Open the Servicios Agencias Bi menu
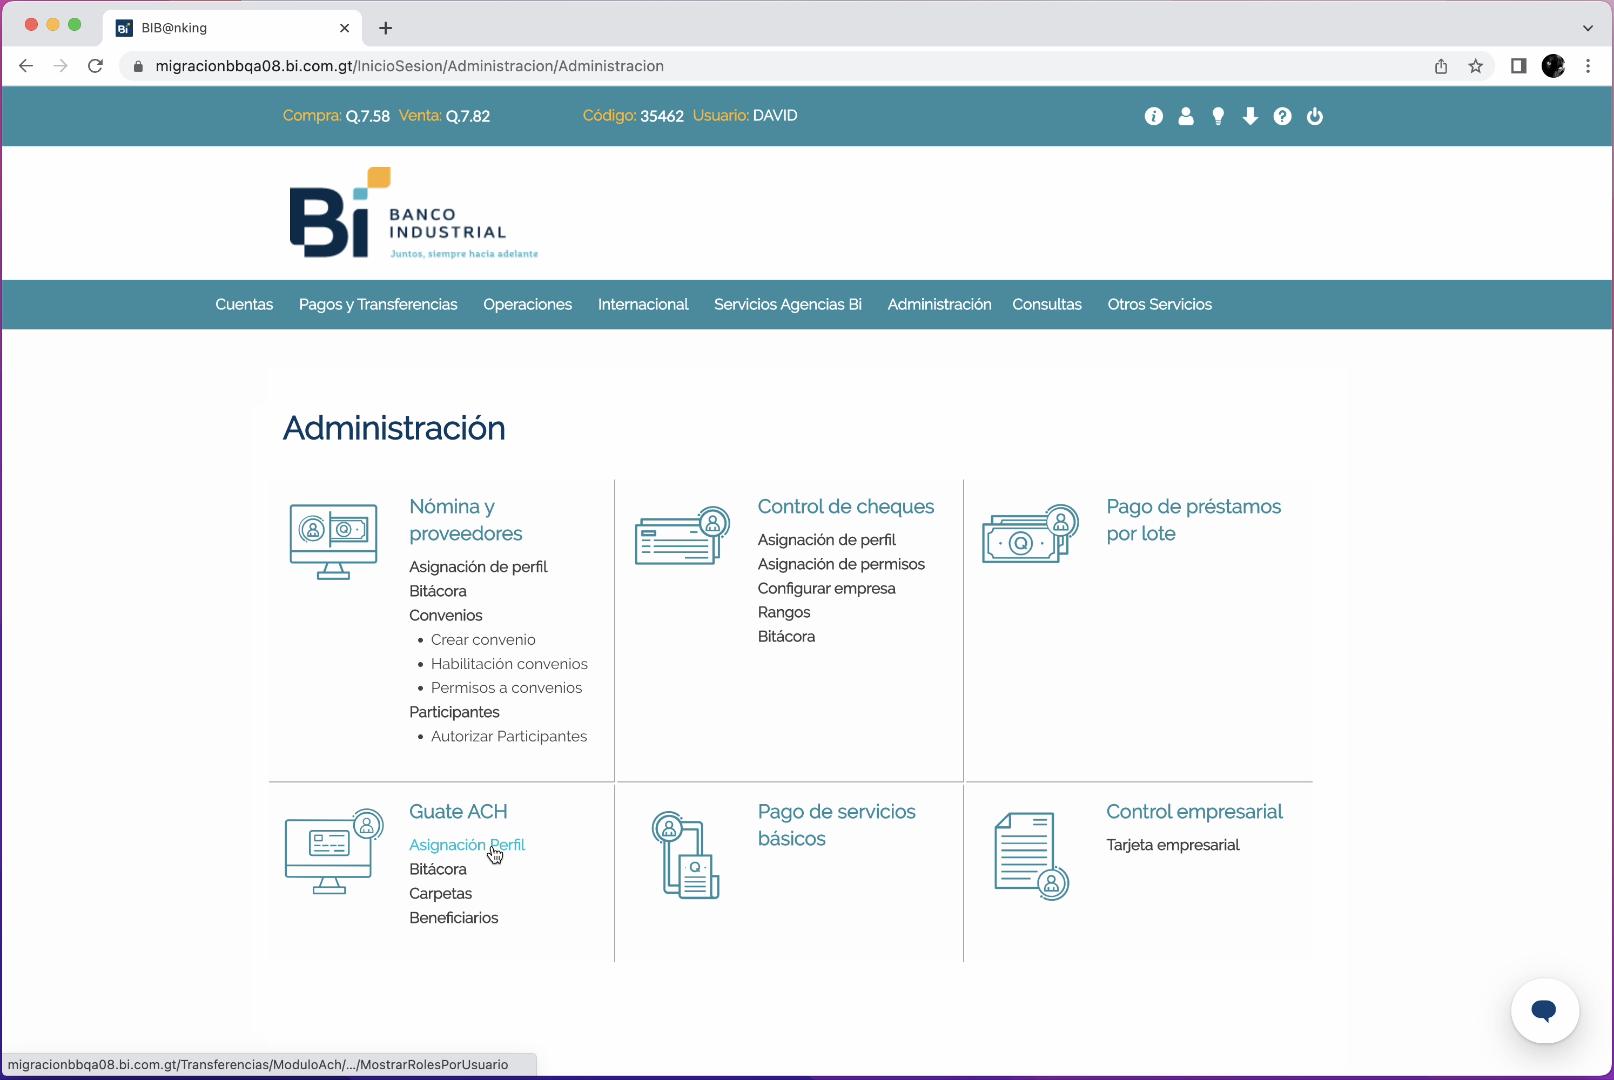Image resolution: width=1614 pixels, height=1080 pixels. 788,305
